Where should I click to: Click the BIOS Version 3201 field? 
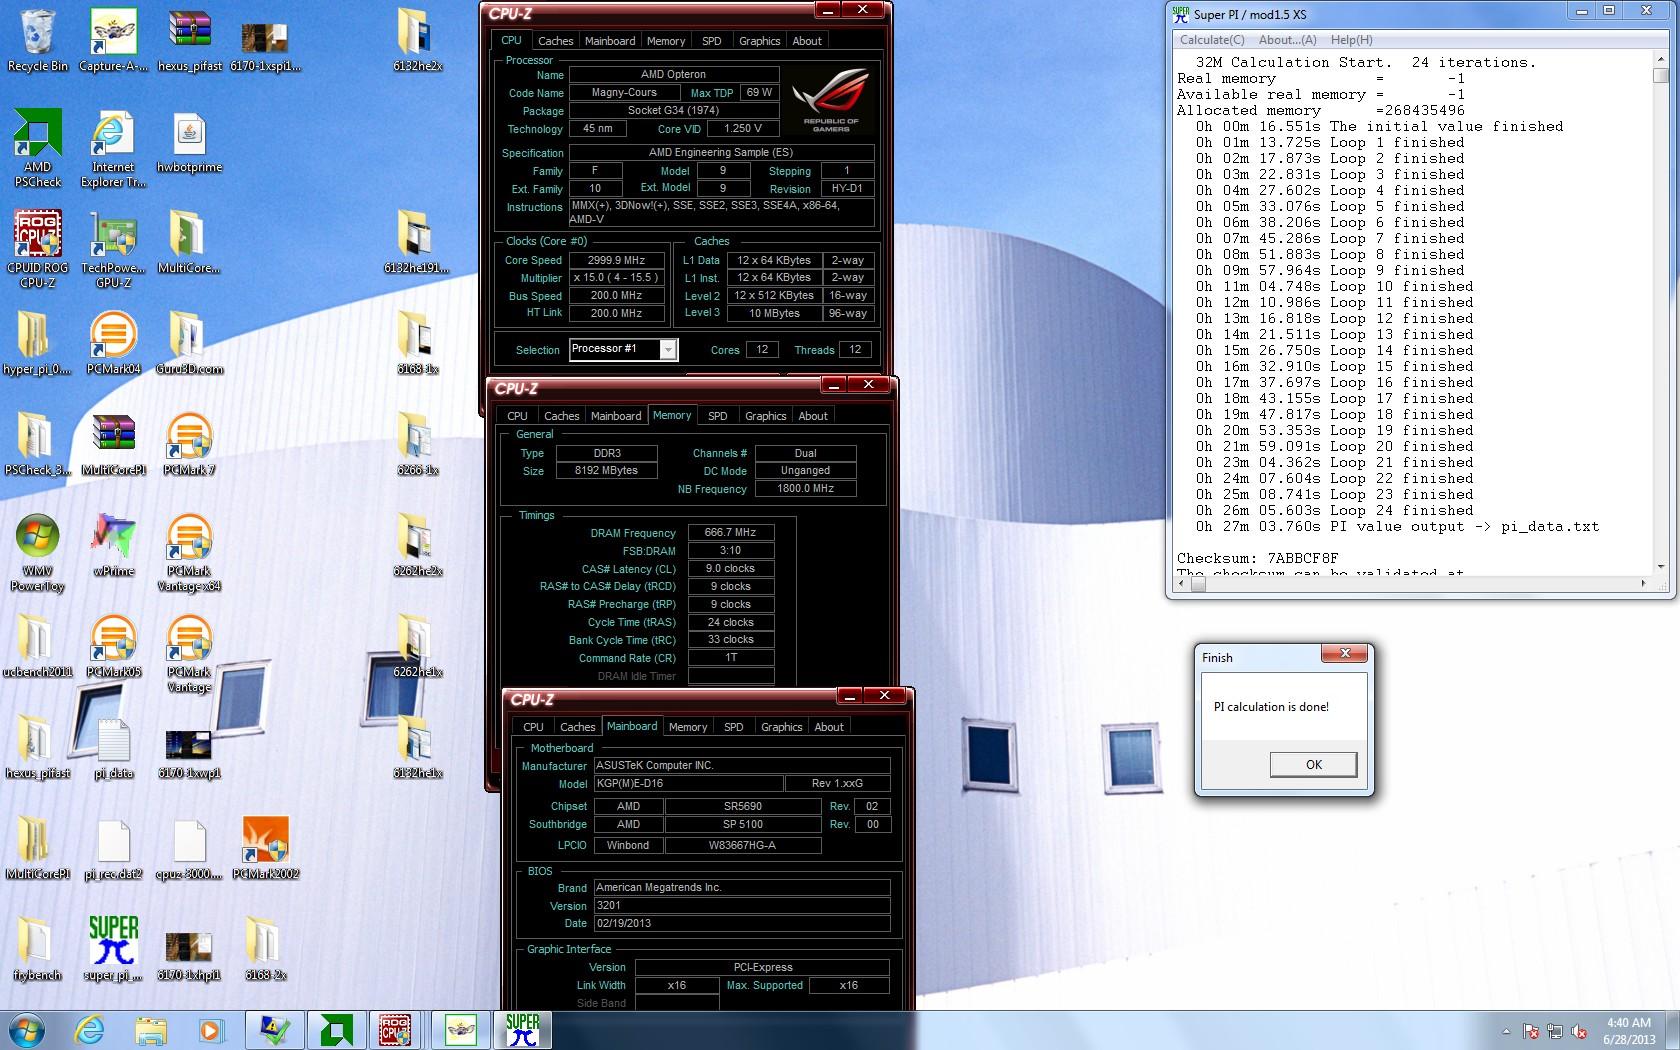741,906
